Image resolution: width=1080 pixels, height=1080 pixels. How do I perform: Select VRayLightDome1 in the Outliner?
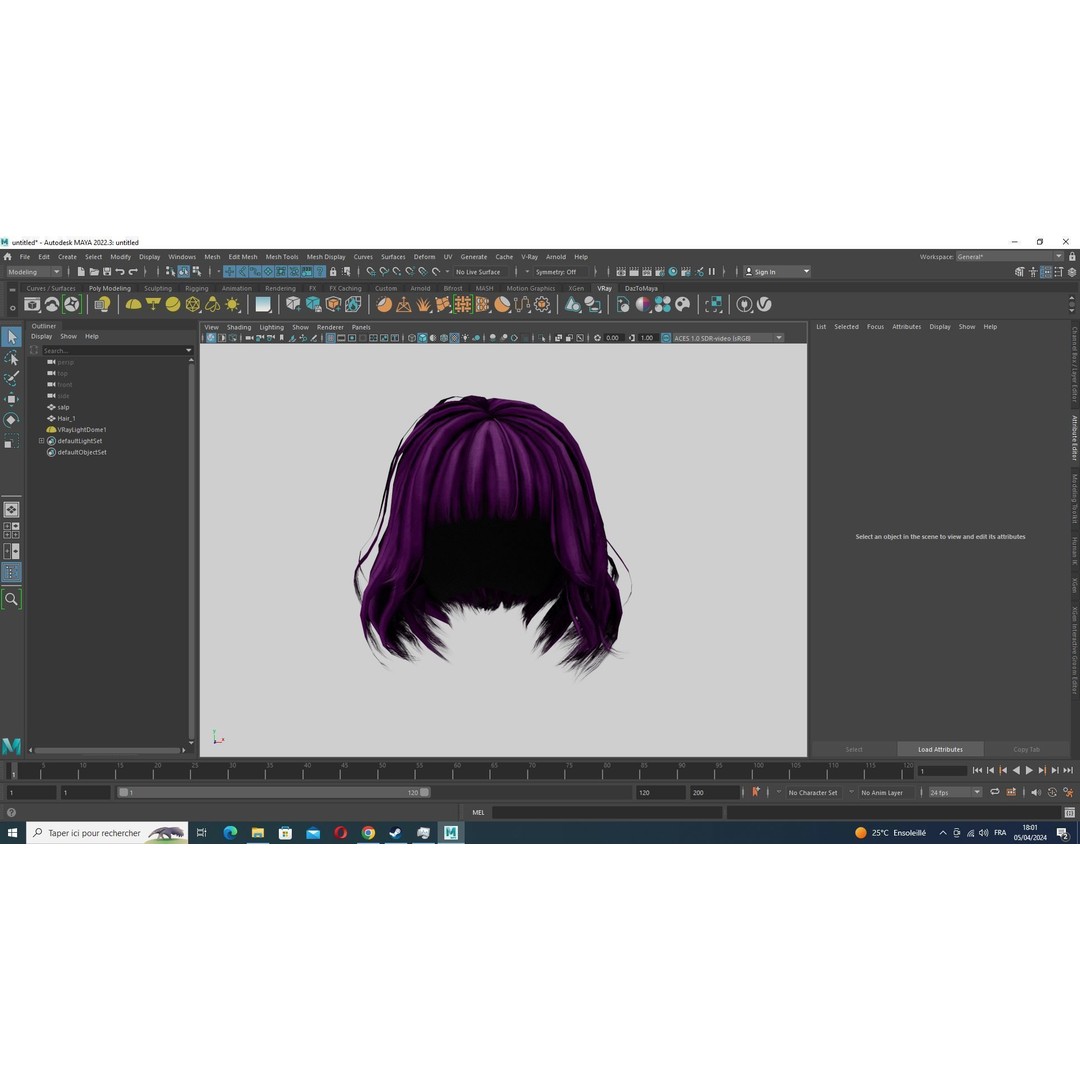pyautogui.click(x=81, y=430)
